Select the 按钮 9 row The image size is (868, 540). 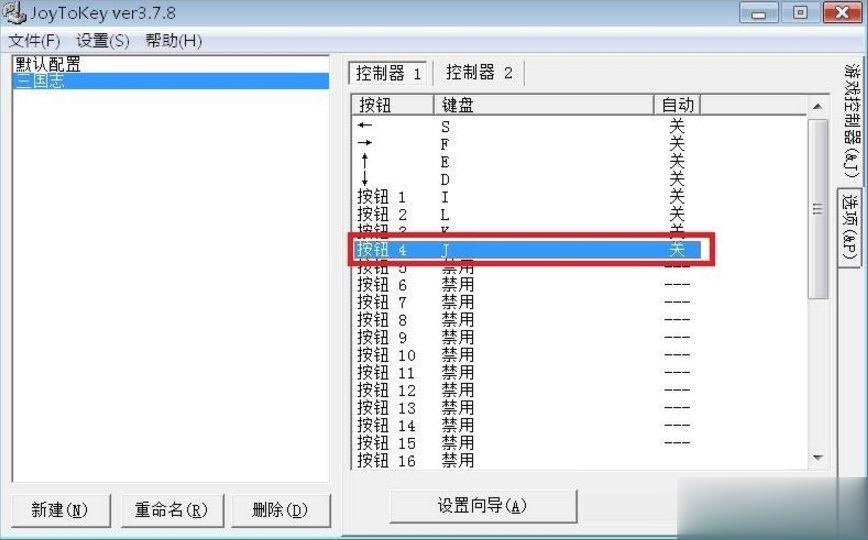pyautogui.click(x=527, y=337)
